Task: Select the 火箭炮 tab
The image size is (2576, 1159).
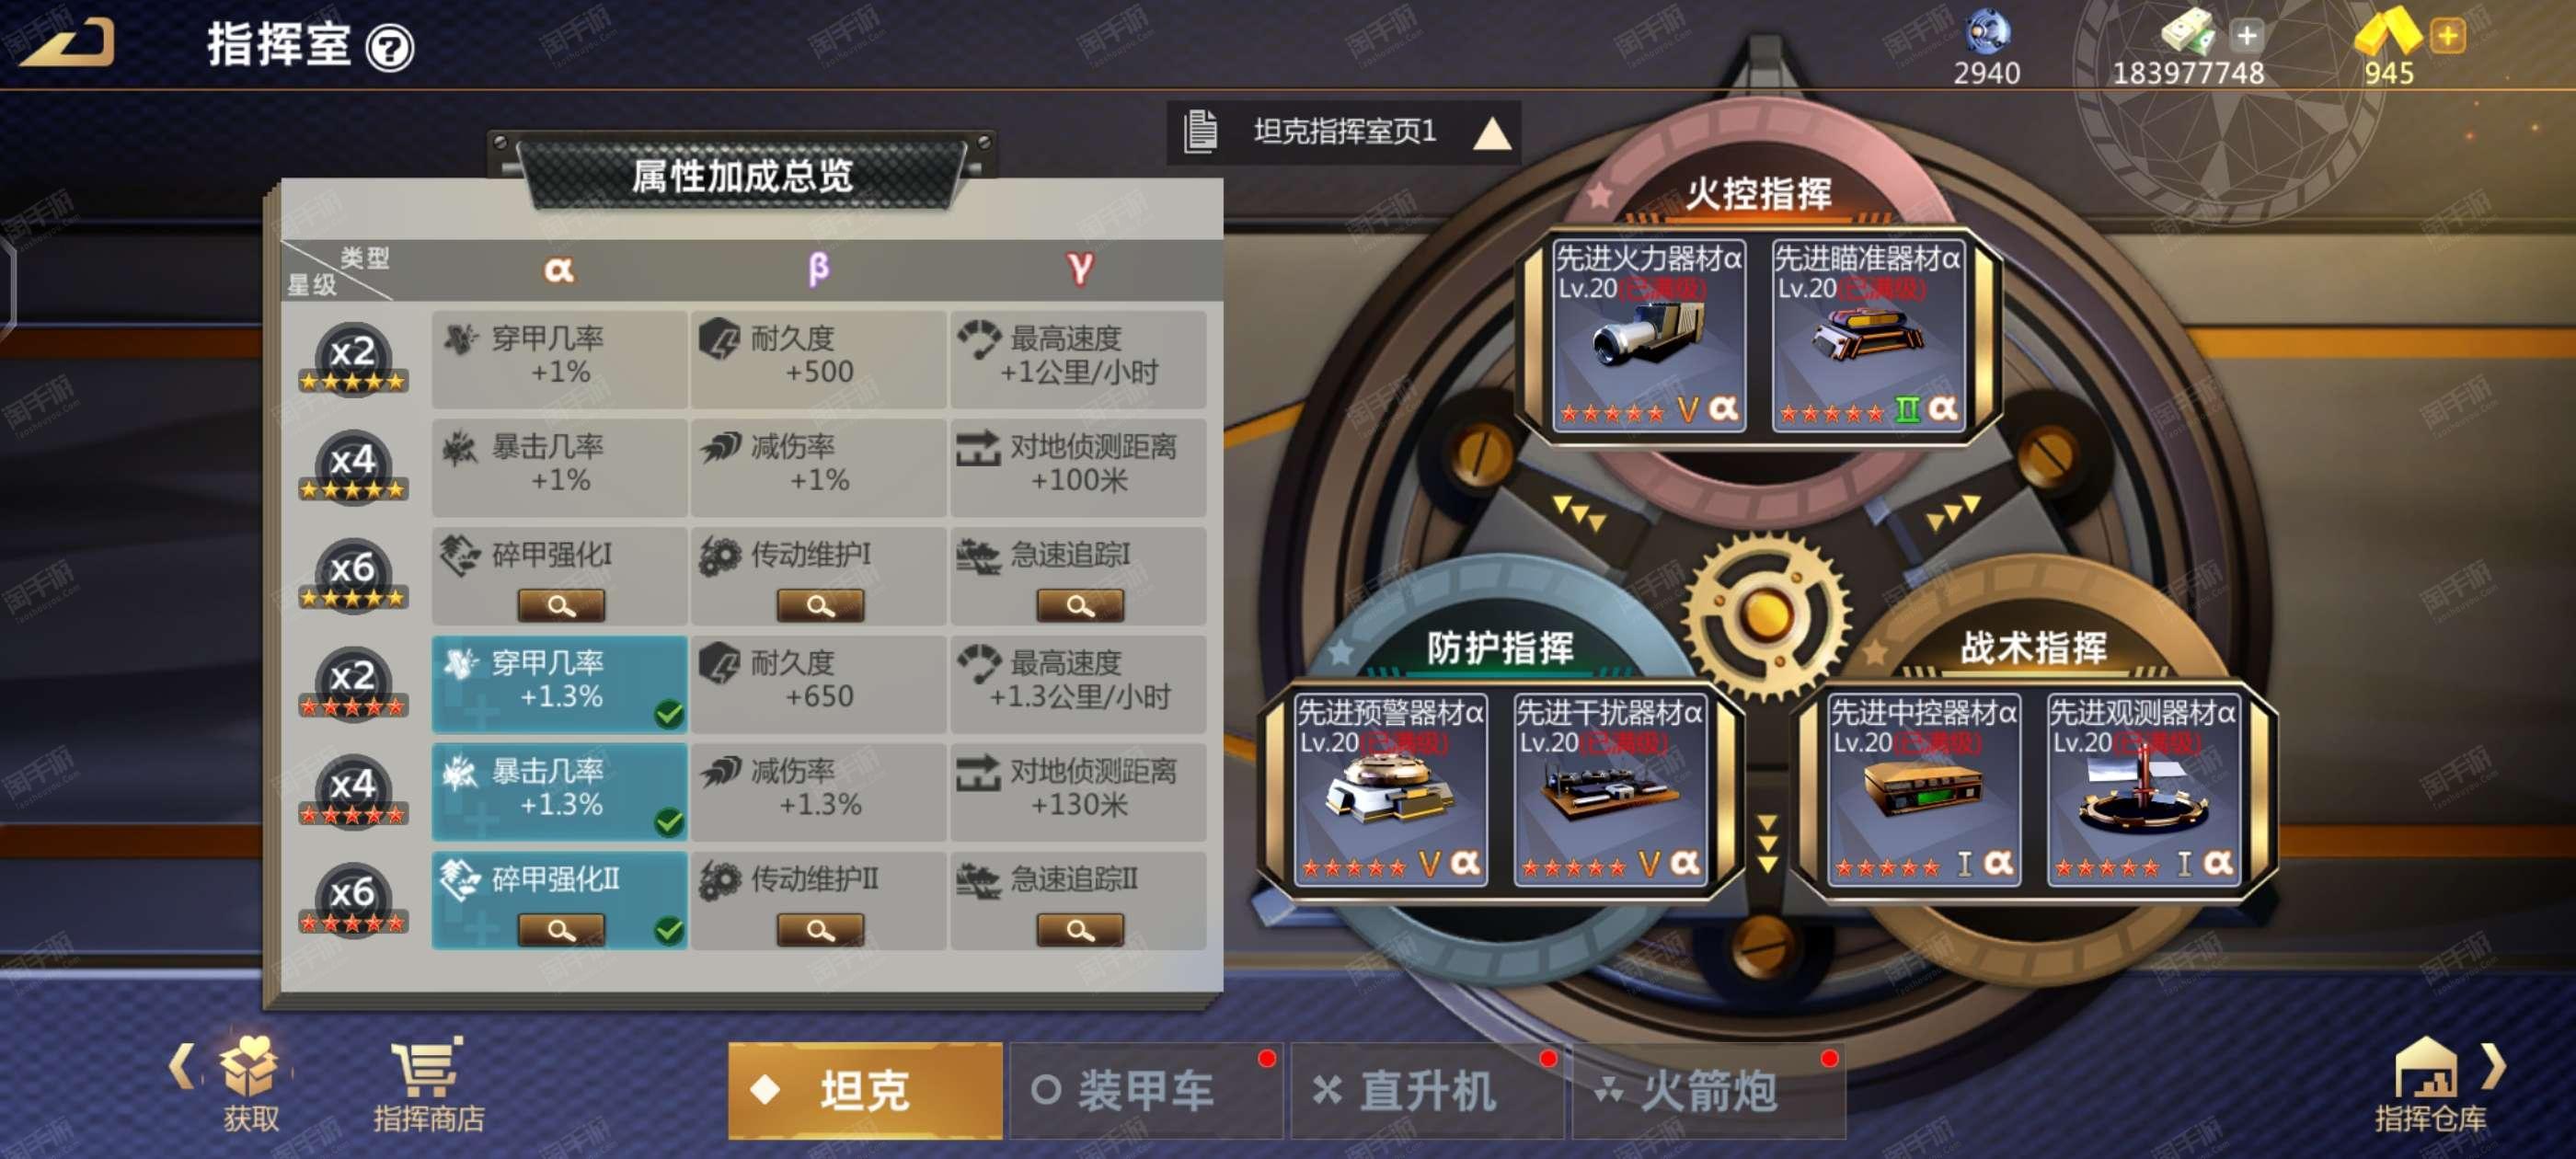Action: click(1708, 1090)
